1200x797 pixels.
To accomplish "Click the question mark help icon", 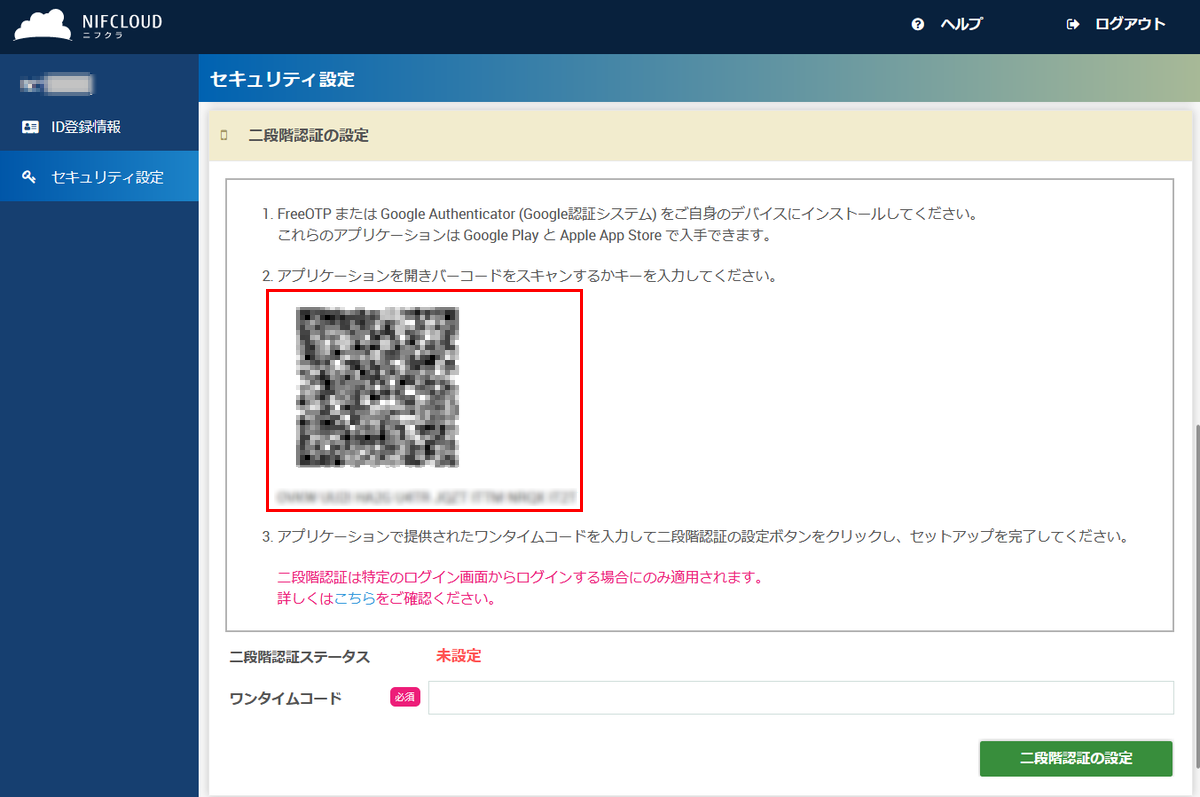I will coord(918,25).
